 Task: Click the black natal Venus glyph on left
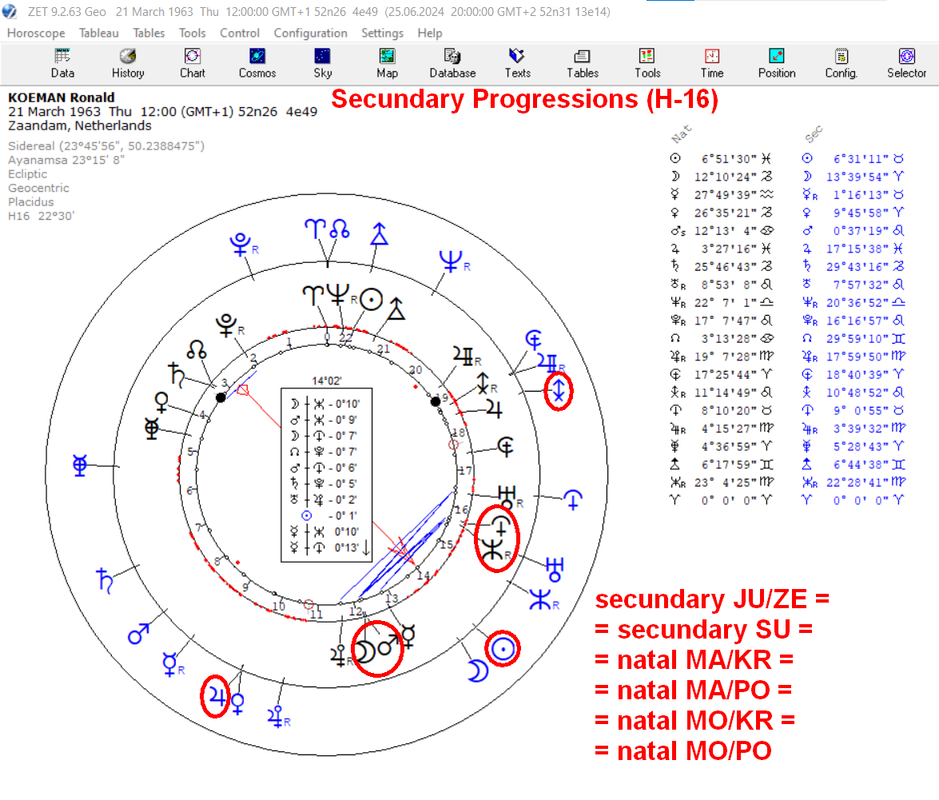[x=162, y=402]
